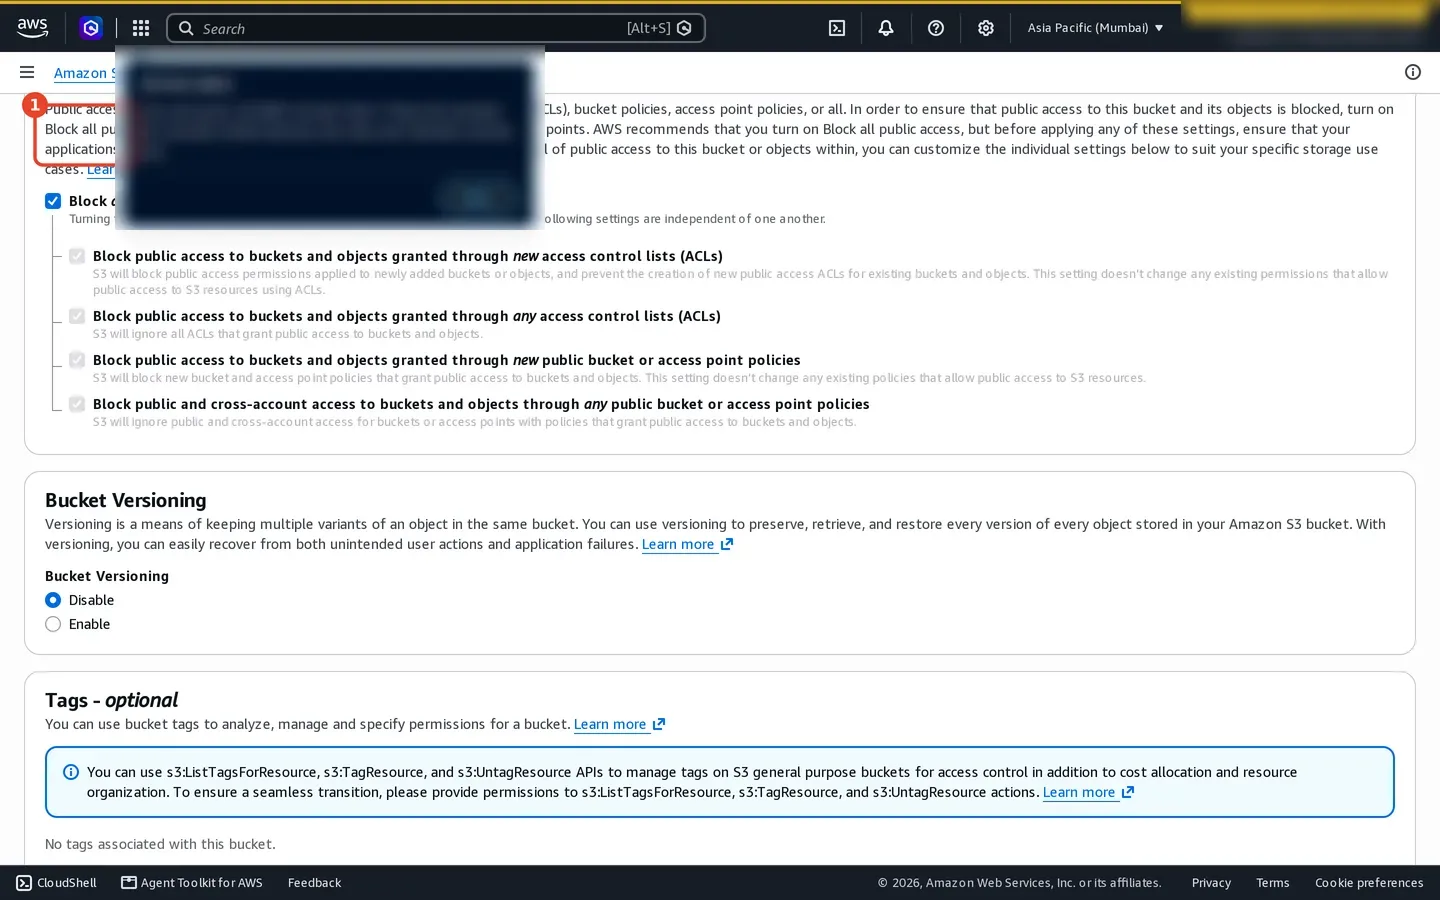Viewport: 1440px width, 900px height.
Task: Click the 'Tags - optional' heading
Action: pos(112,700)
